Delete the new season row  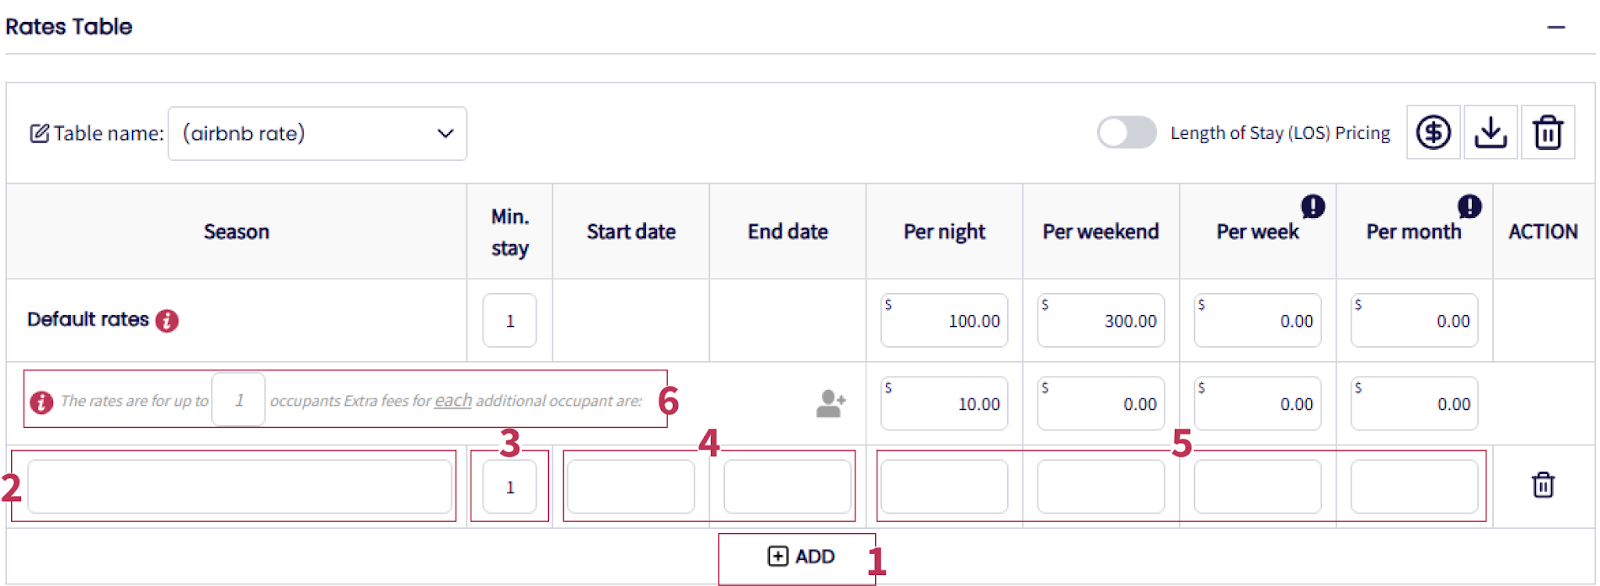(x=1543, y=485)
